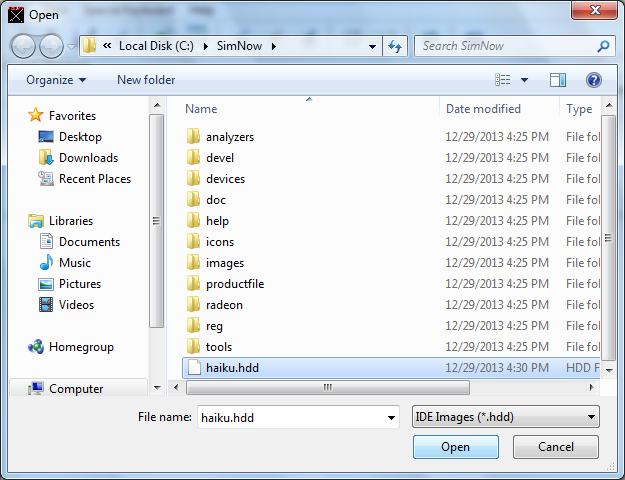
Task: Click horizontal scrollbar left arrow
Action: click(x=176, y=387)
